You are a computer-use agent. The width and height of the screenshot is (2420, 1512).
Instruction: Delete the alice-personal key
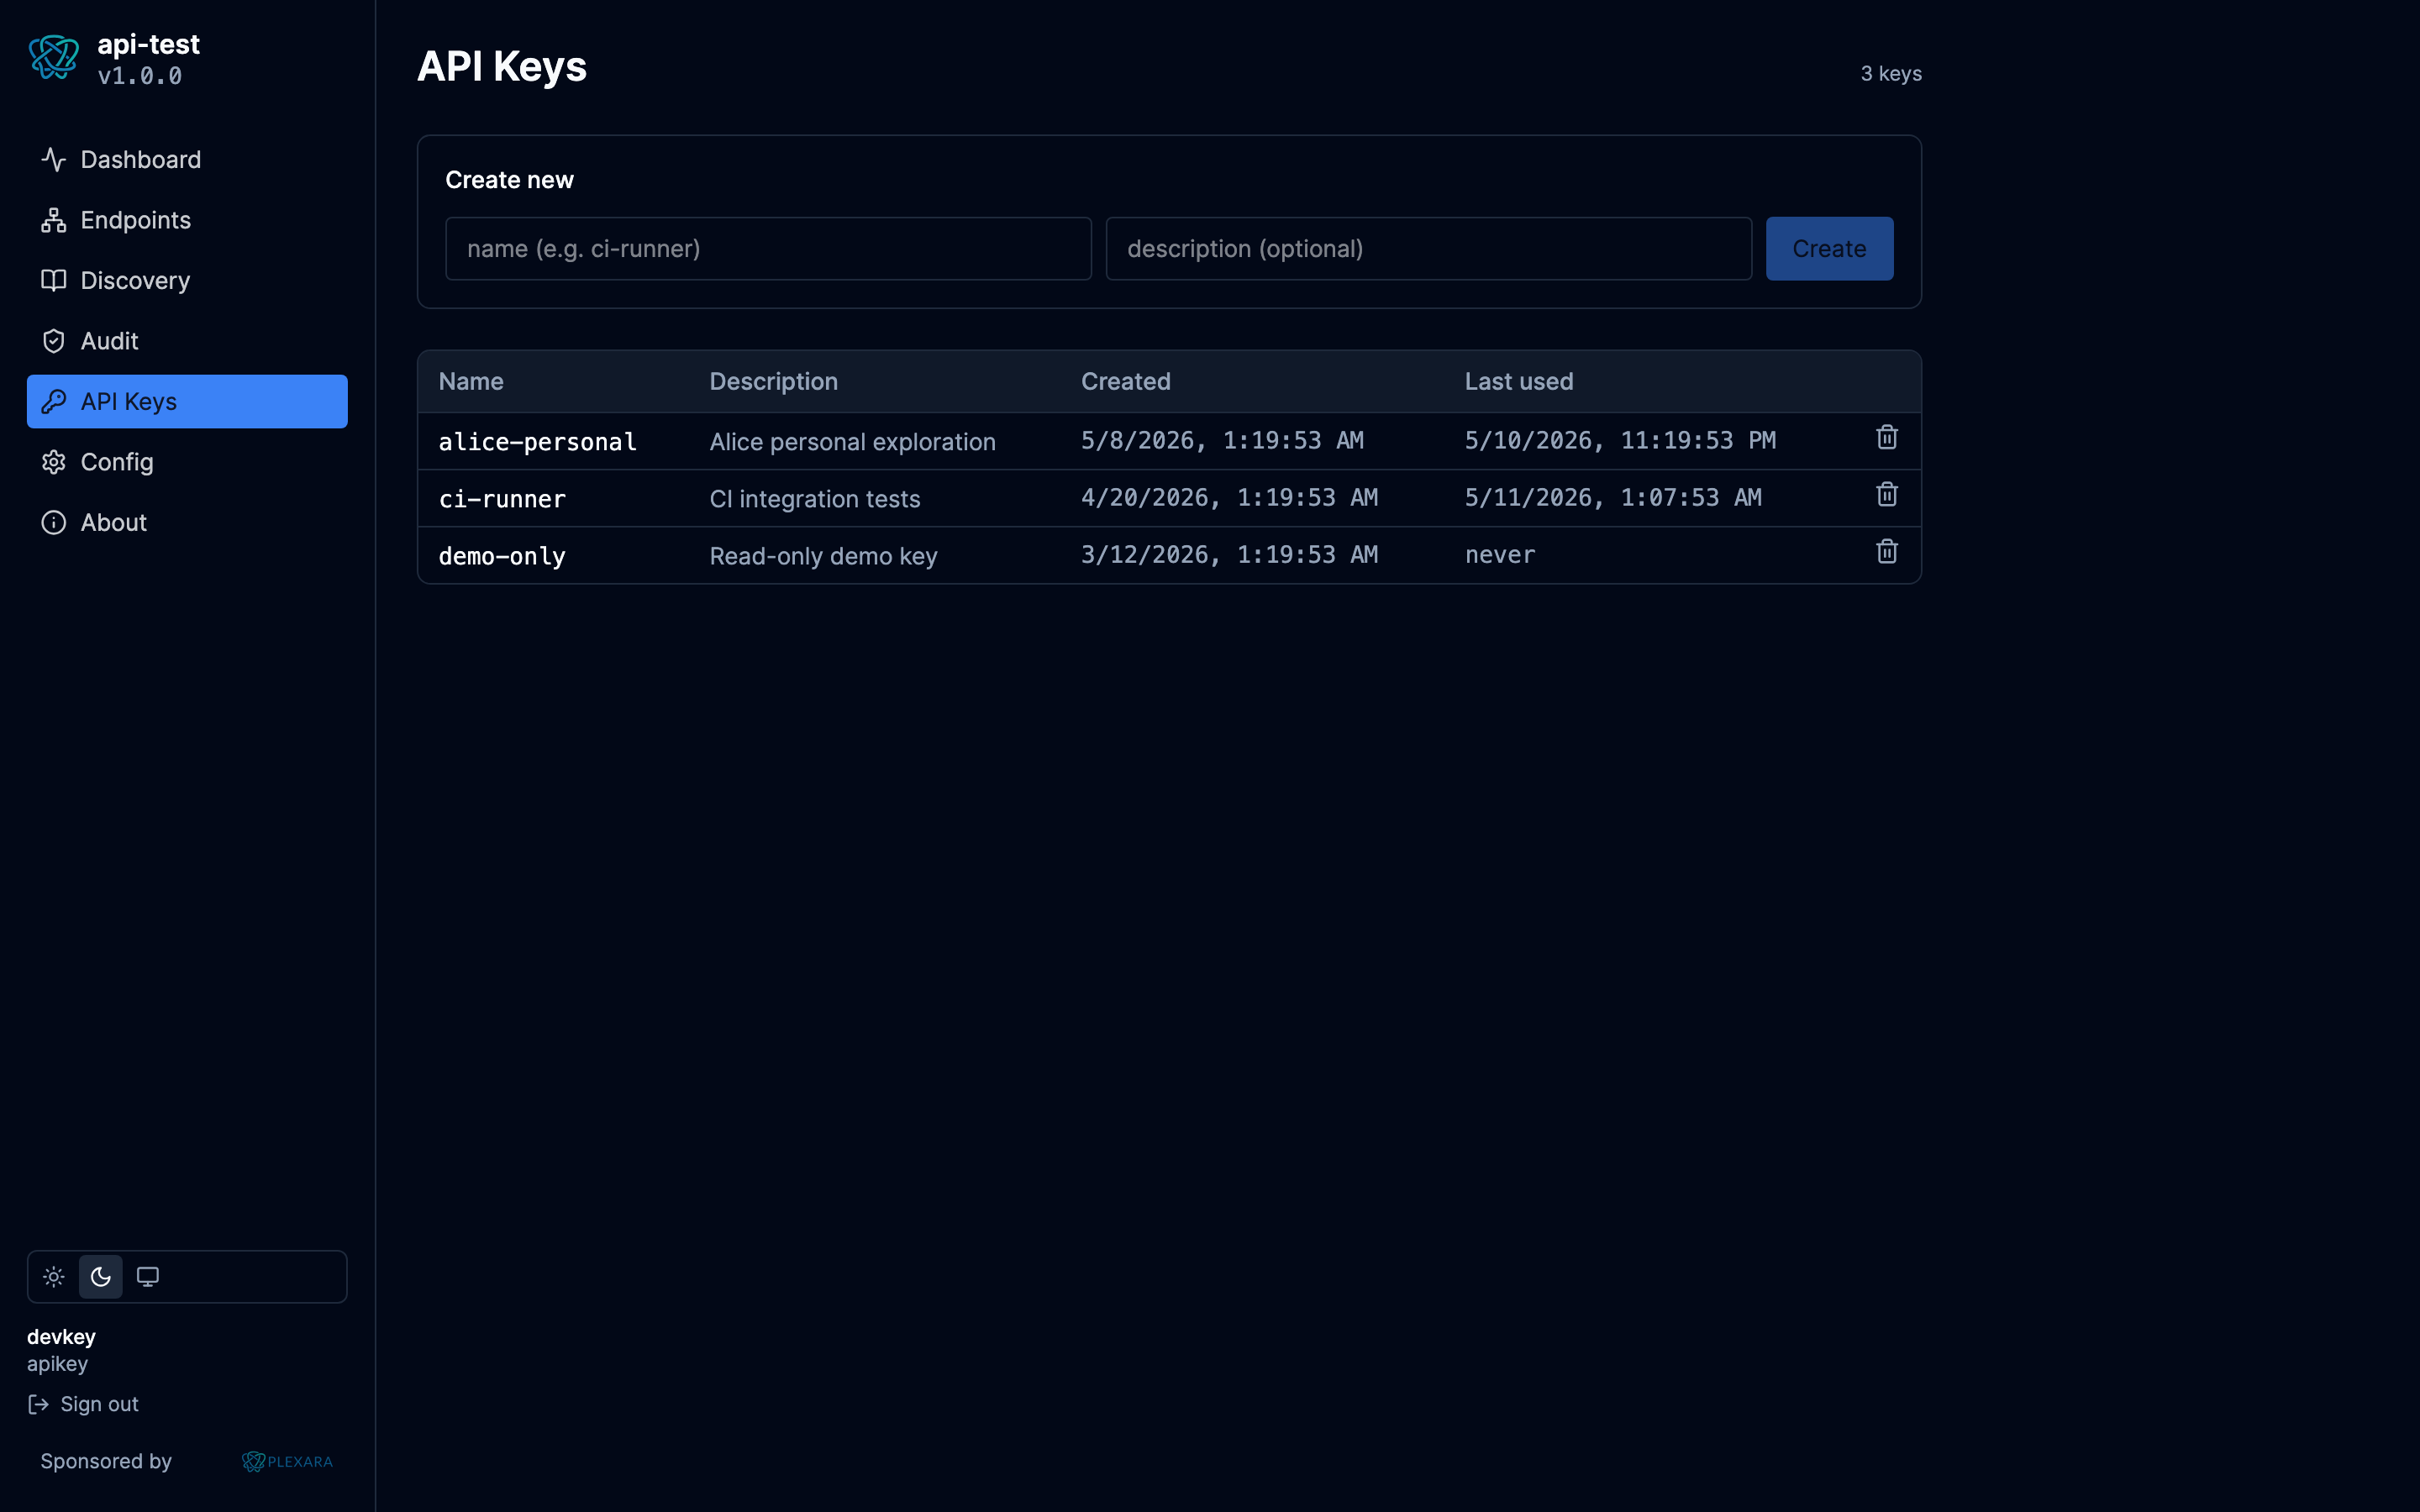click(x=1887, y=438)
